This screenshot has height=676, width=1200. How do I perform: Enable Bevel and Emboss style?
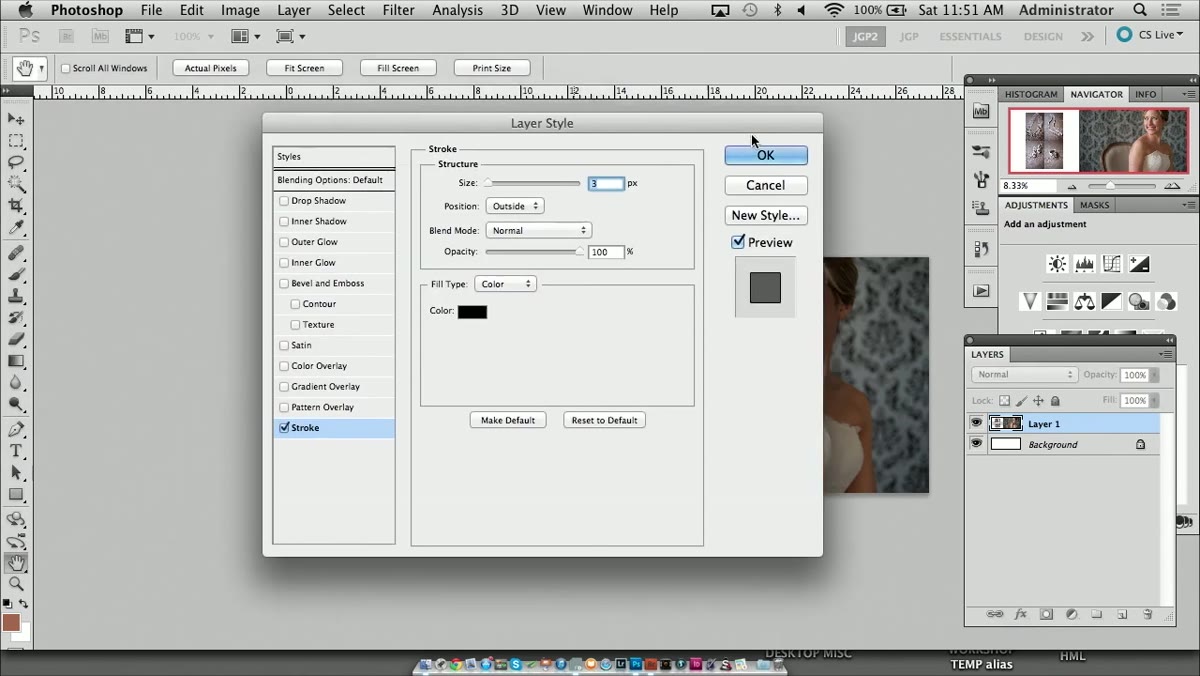284,283
